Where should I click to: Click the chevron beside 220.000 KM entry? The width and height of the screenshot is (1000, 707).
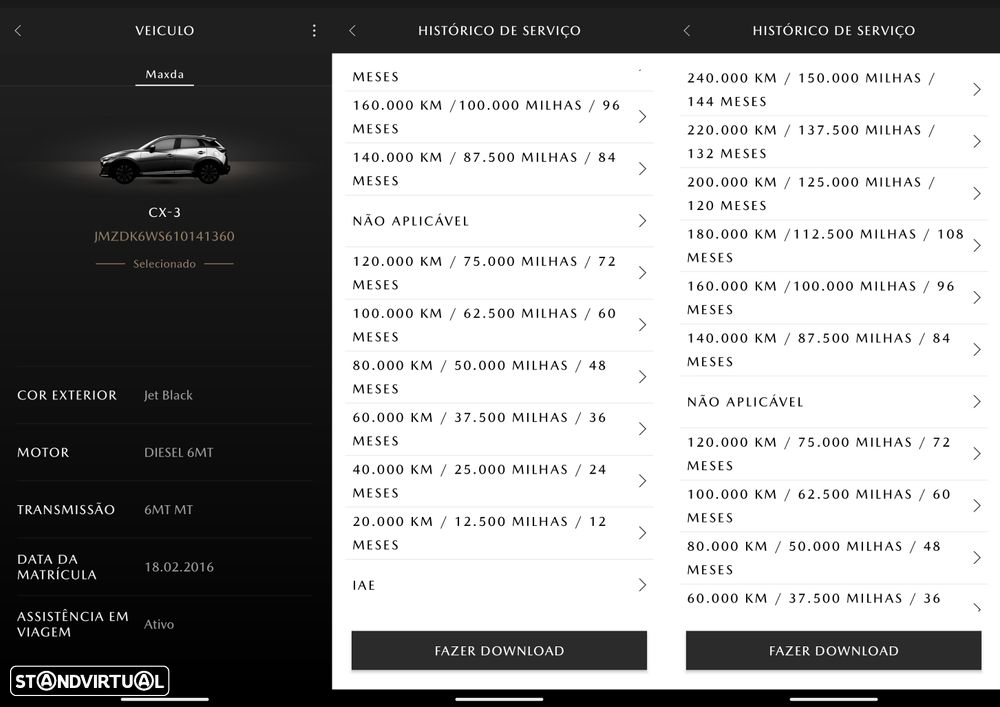click(976, 141)
